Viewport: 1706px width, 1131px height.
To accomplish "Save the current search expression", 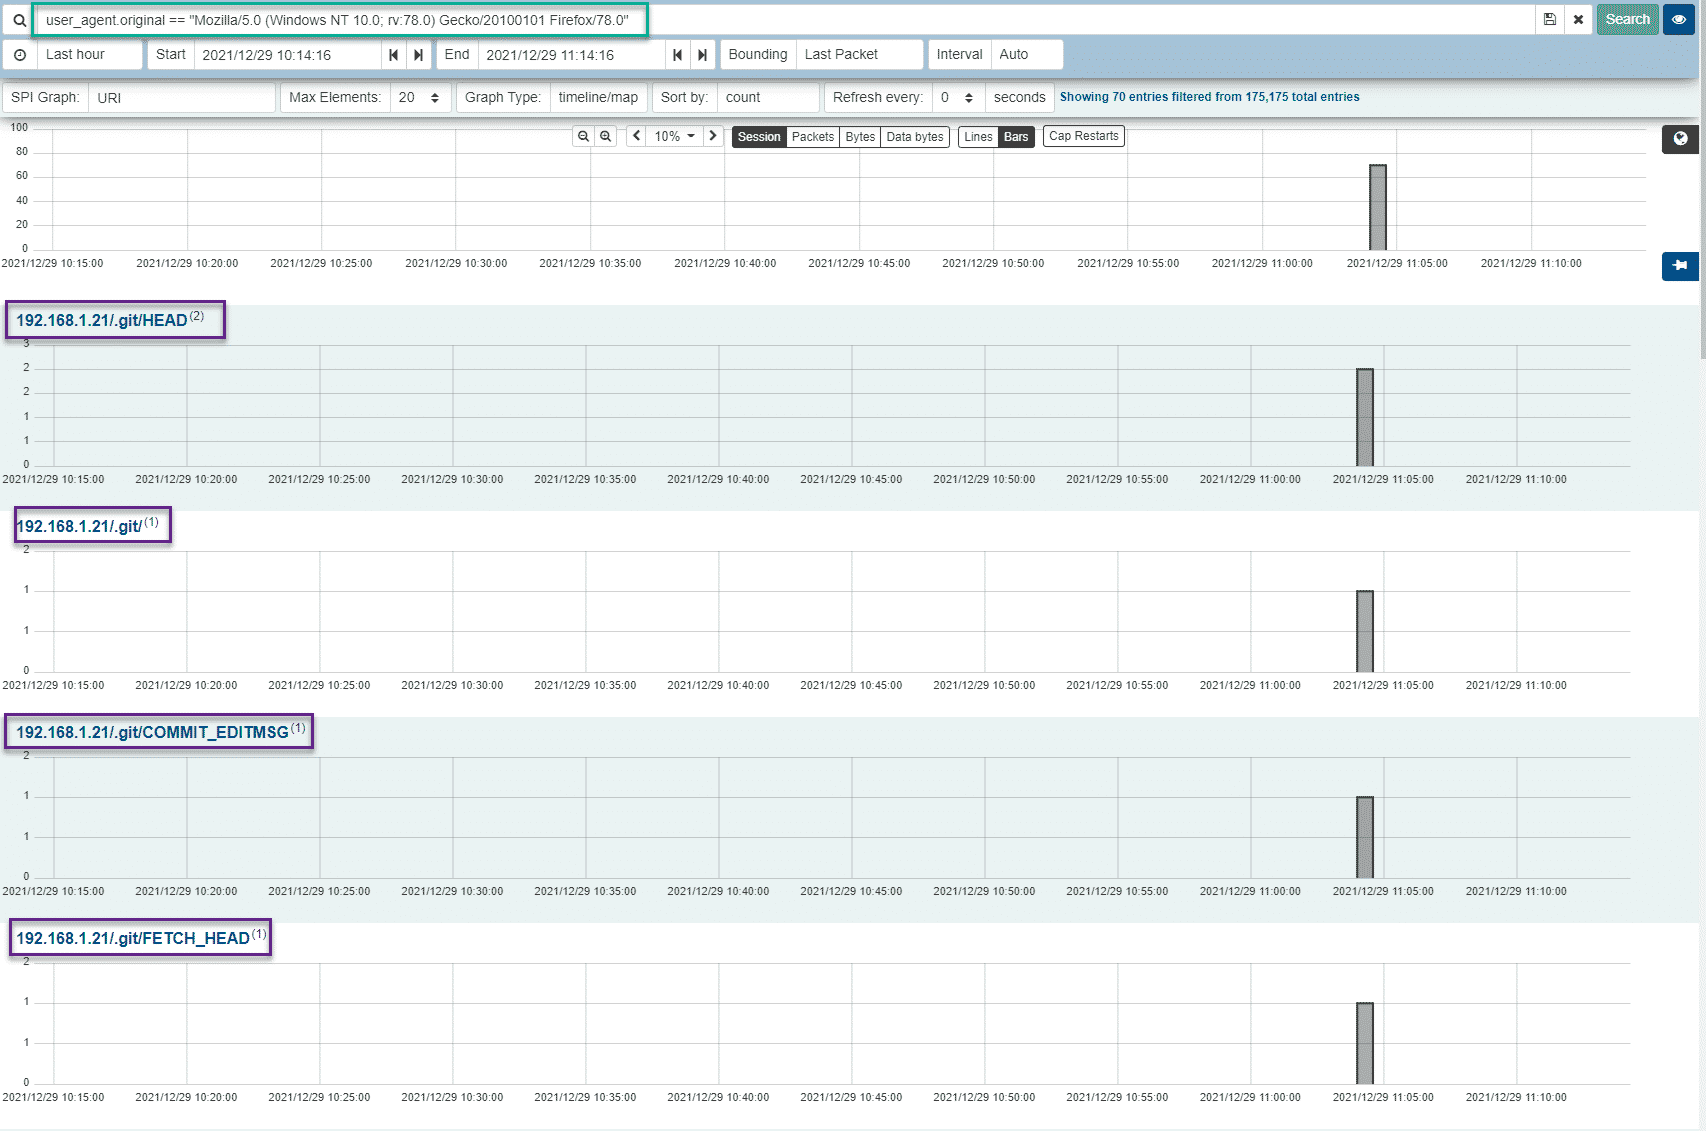I will (1549, 19).
